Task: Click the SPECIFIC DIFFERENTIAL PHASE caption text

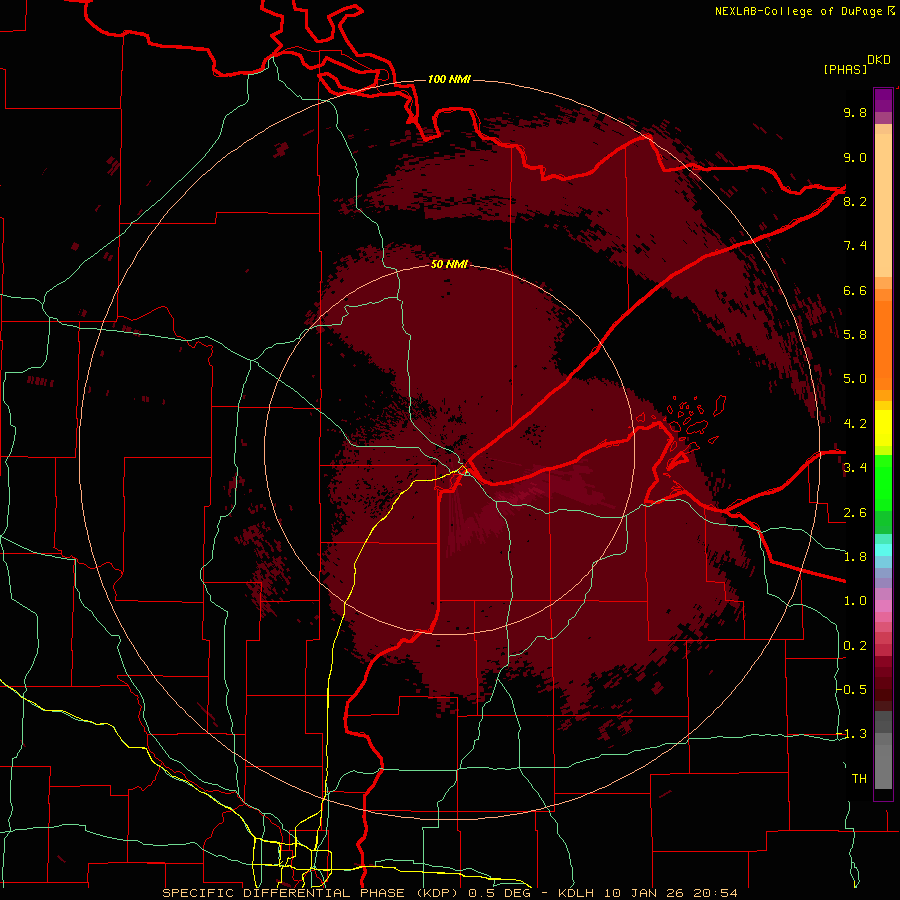Action: 282,893
